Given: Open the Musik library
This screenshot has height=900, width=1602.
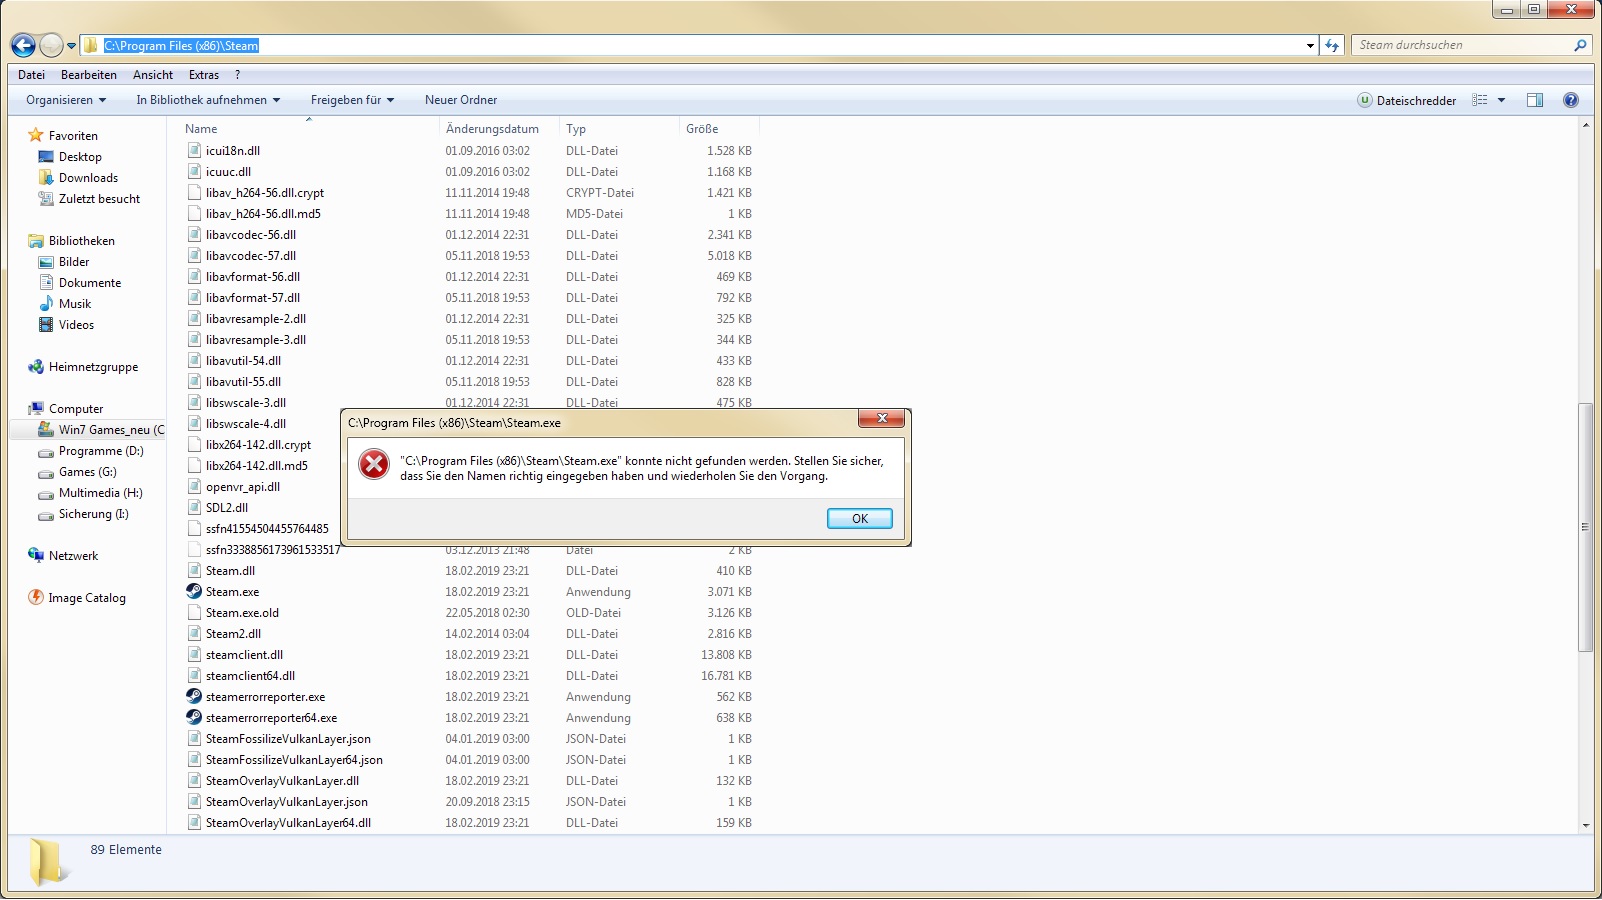Looking at the screenshot, I should tap(75, 304).
